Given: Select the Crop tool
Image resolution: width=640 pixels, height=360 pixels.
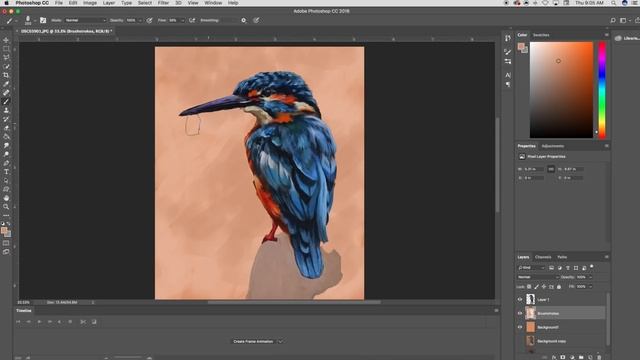Looking at the screenshot, I should coord(6,75).
